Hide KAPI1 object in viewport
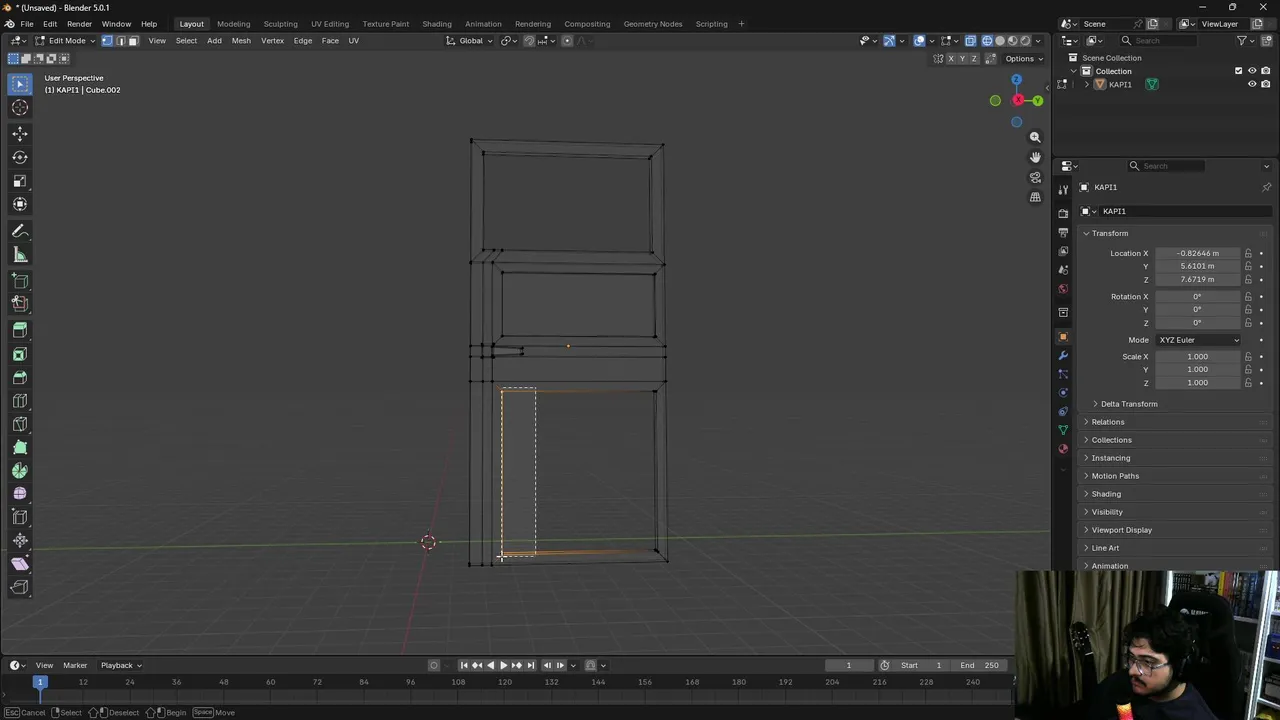1280x720 pixels. click(x=1252, y=85)
